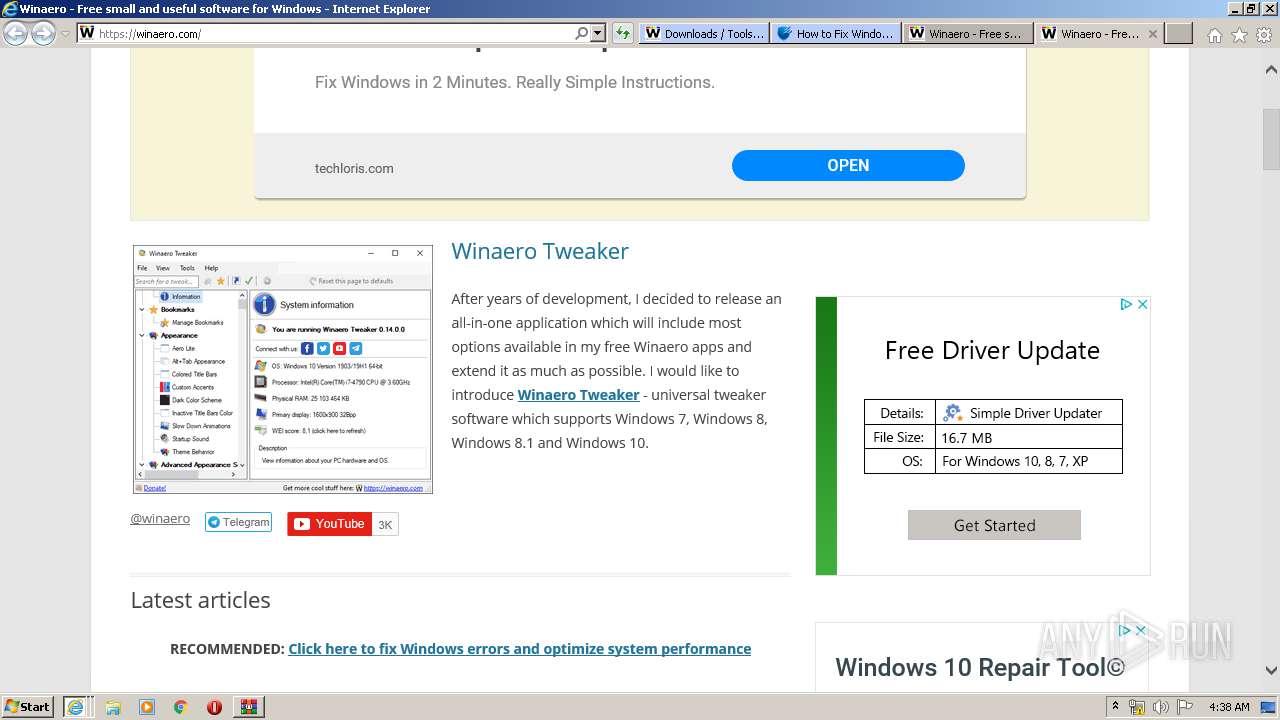Click the Free Driver Update ad title
Screen dimensions: 1280x720
992,350
